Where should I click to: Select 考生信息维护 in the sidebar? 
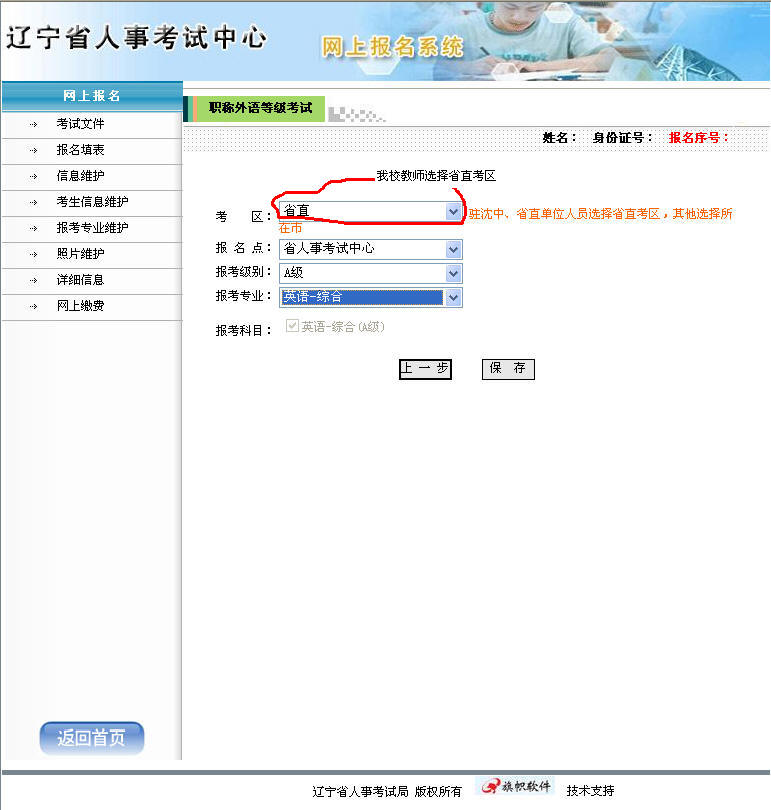coord(92,202)
